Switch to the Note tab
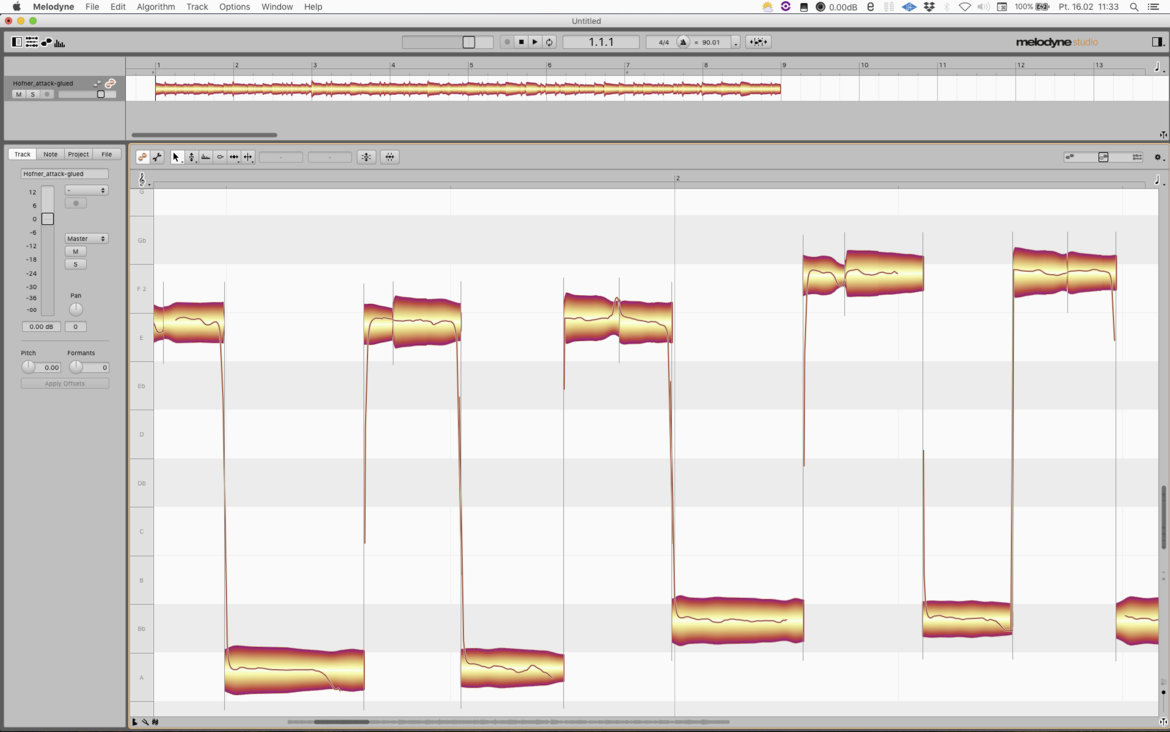The image size is (1170, 732). [x=50, y=154]
